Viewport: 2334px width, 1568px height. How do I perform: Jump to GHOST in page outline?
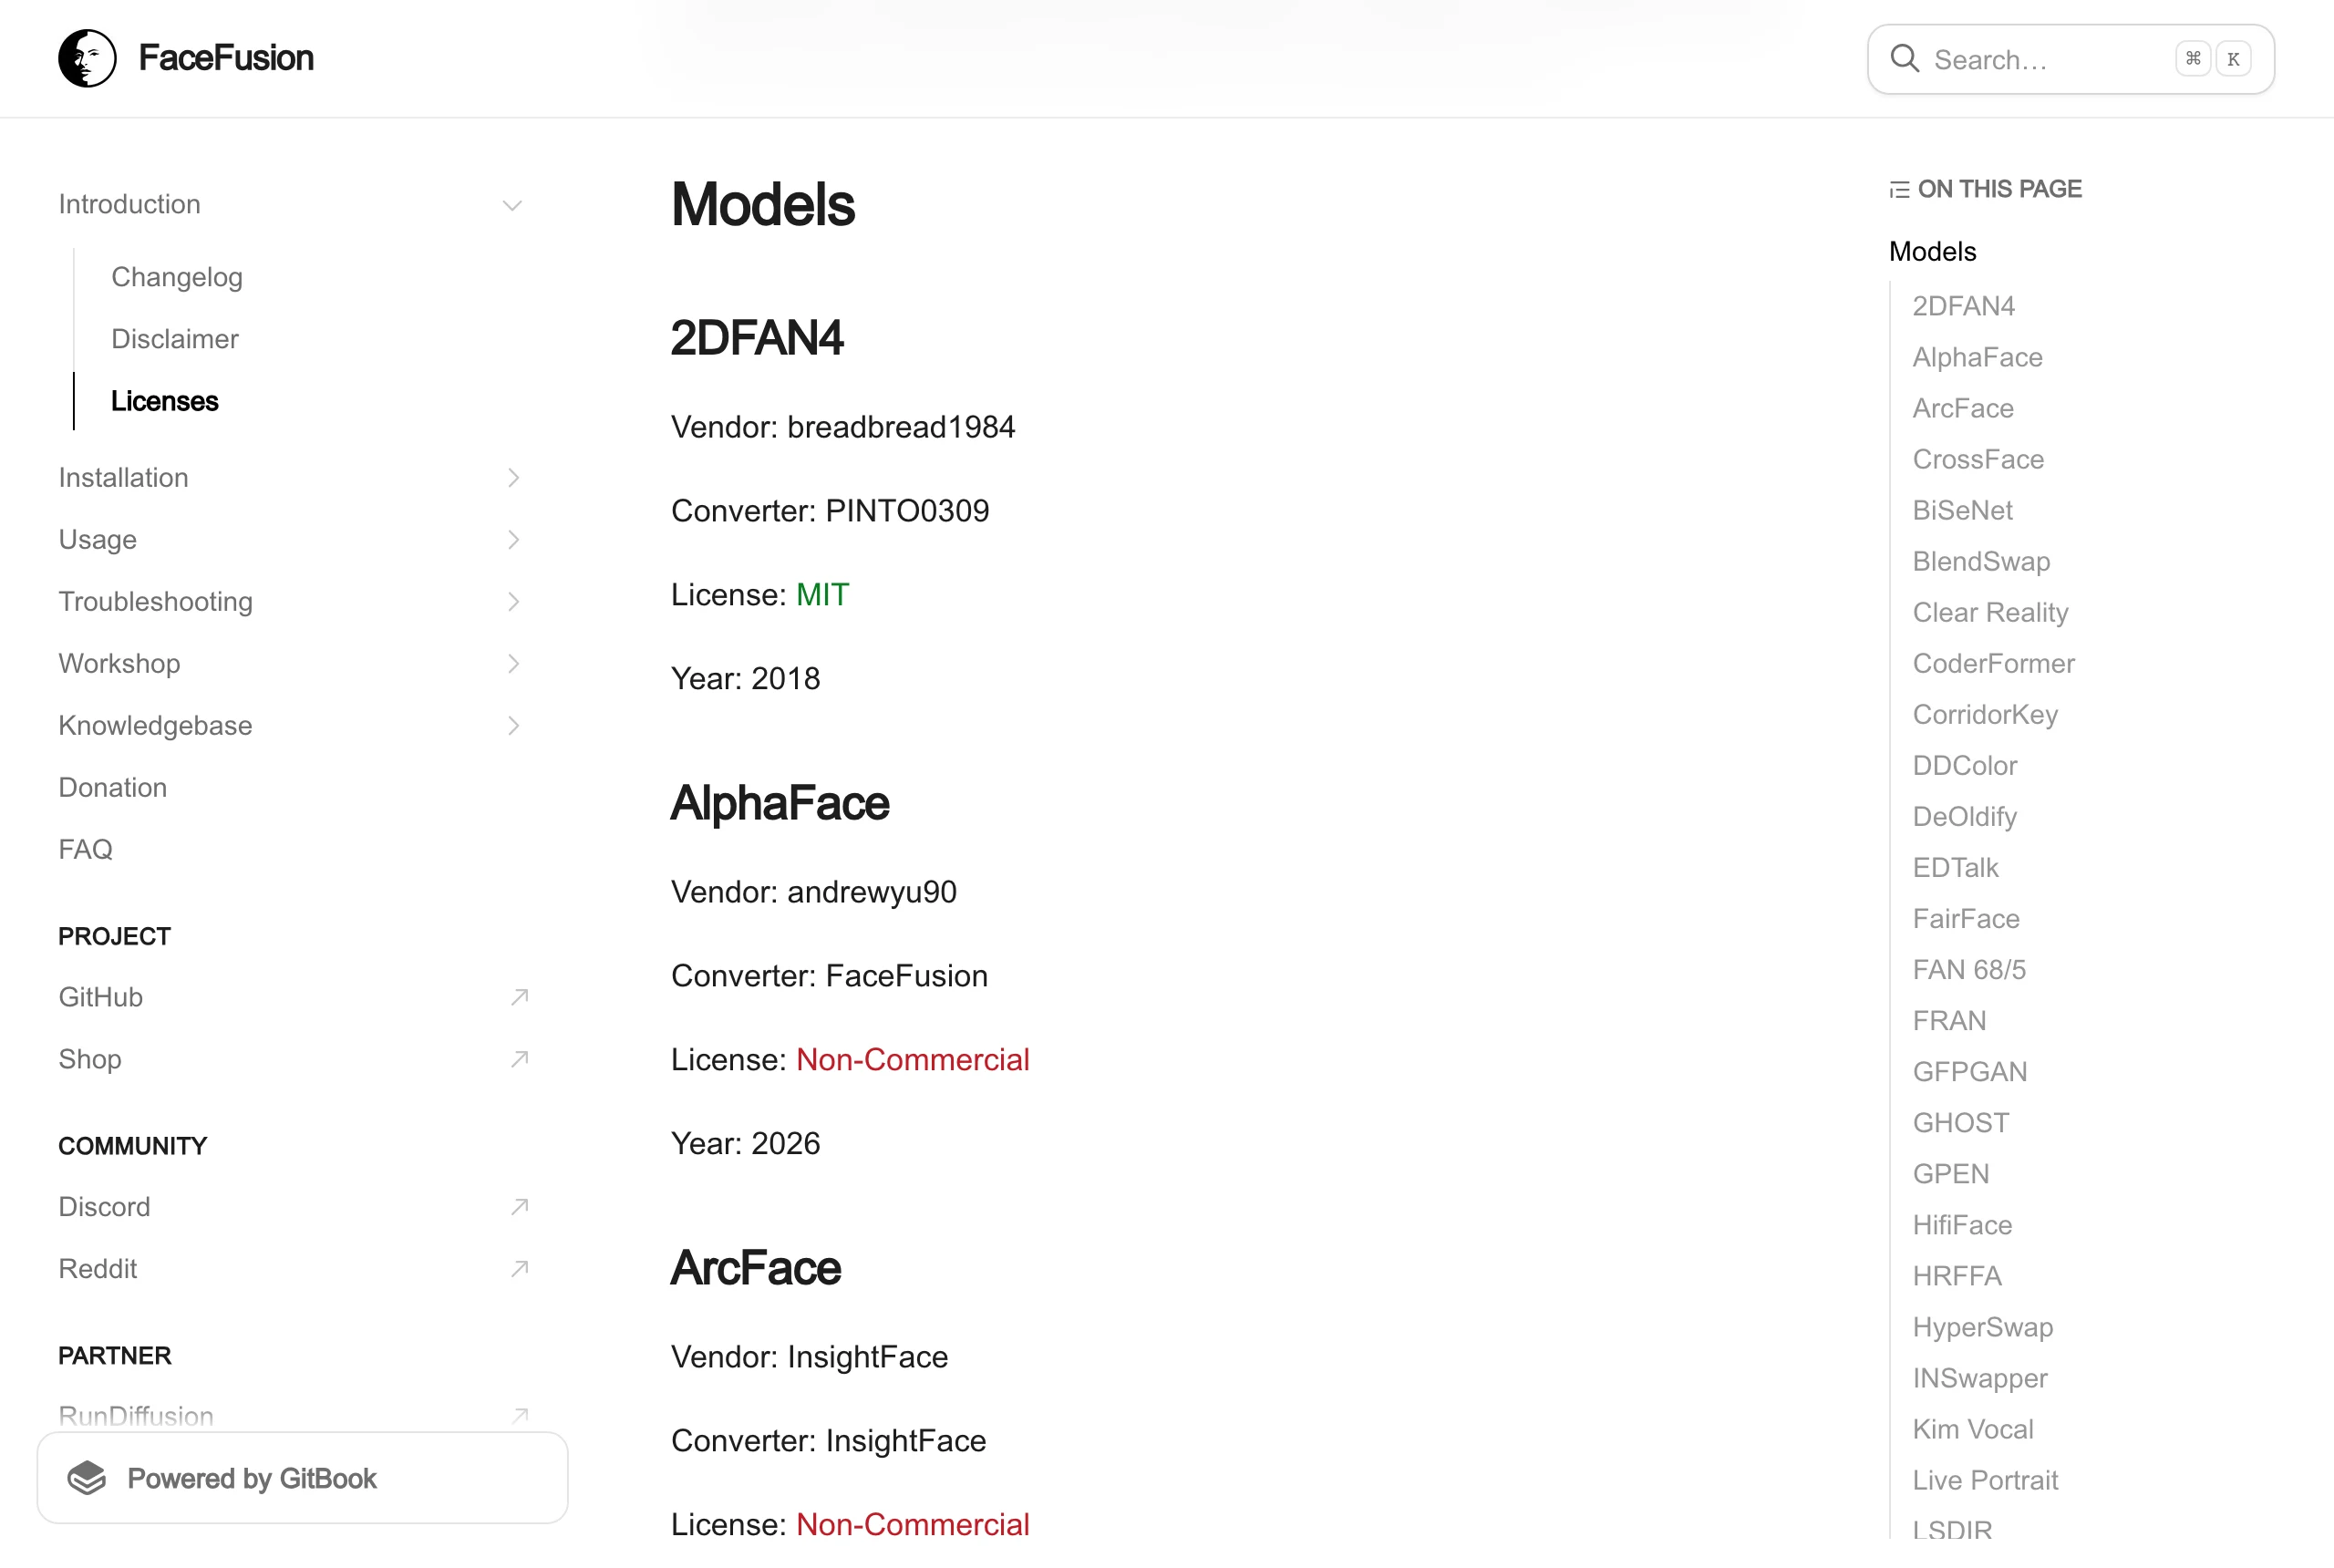pos(1961,1123)
